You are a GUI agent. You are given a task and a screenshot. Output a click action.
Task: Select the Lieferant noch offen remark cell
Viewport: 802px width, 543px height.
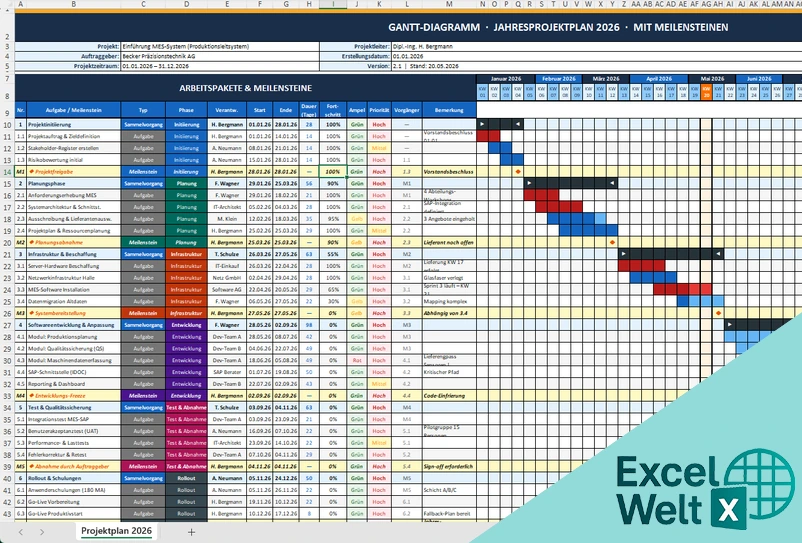click(449, 242)
